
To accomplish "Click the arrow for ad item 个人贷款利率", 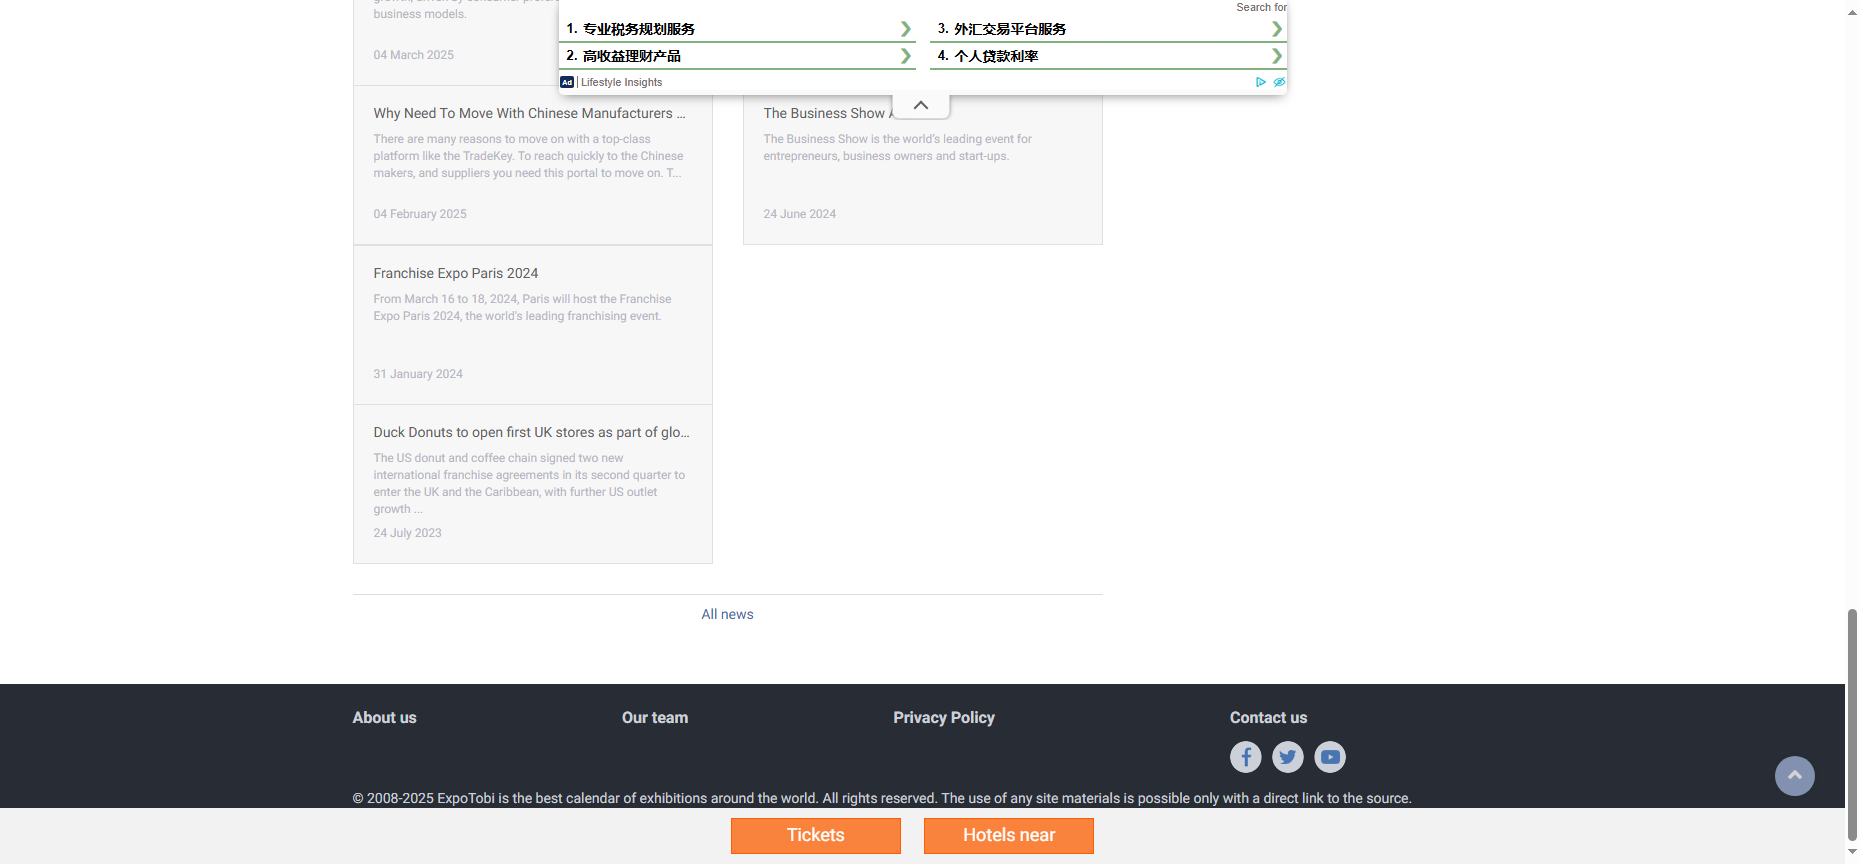I will (x=1276, y=56).
